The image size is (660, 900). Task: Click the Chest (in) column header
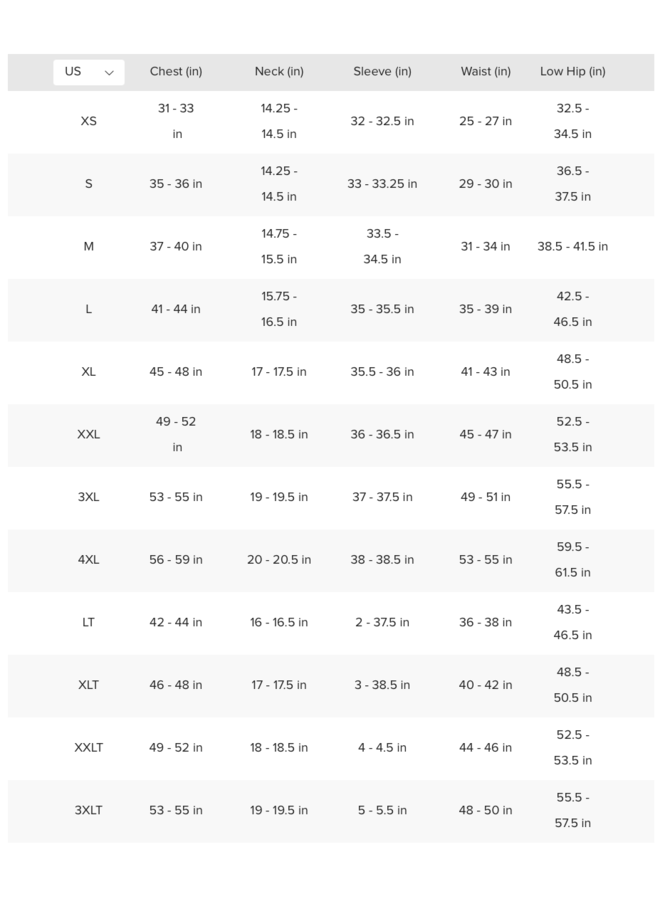(176, 72)
